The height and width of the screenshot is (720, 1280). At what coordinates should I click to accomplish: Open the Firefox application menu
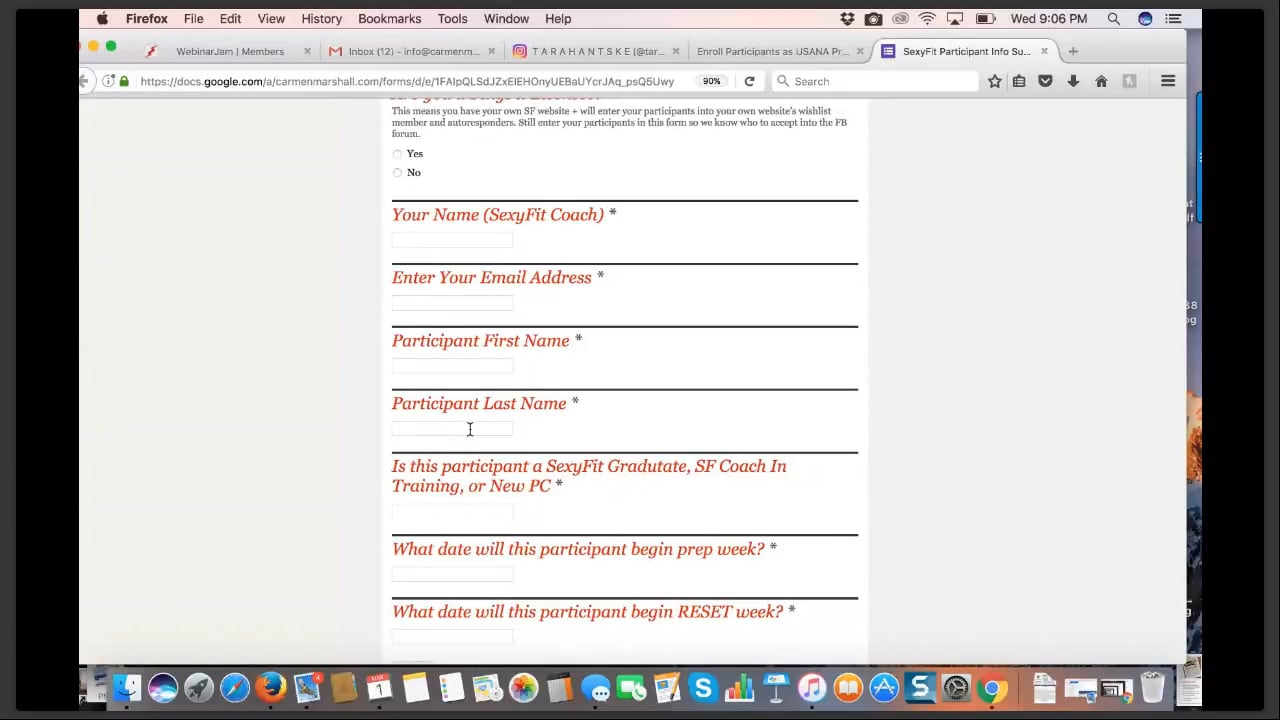point(147,19)
